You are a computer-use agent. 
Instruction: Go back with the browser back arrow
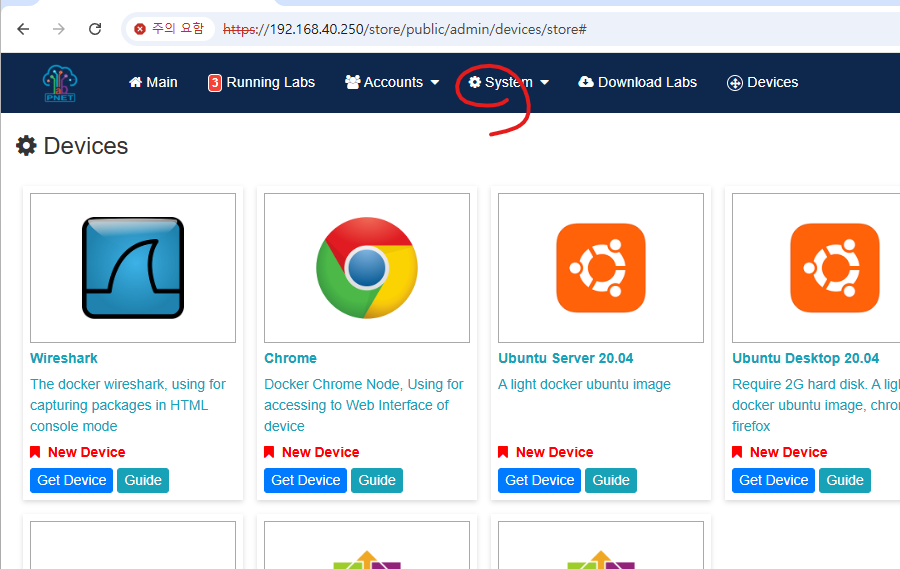pyautogui.click(x=23, y=29)
